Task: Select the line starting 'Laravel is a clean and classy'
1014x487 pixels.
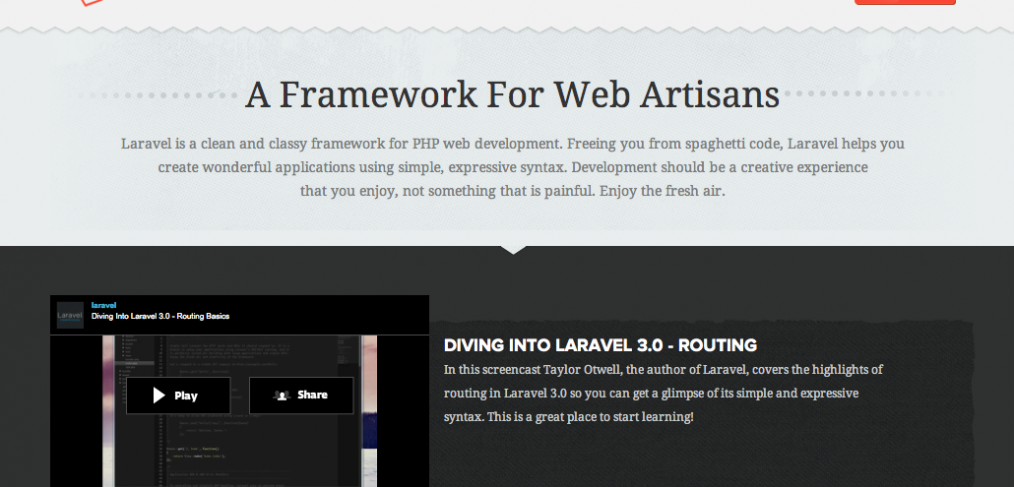Action: (512, 144)
